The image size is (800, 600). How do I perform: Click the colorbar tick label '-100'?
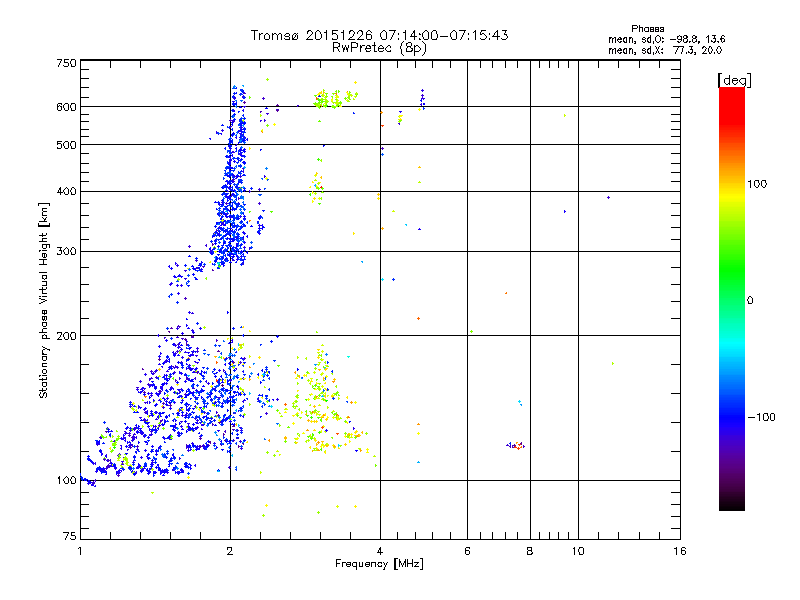[762, 417]
